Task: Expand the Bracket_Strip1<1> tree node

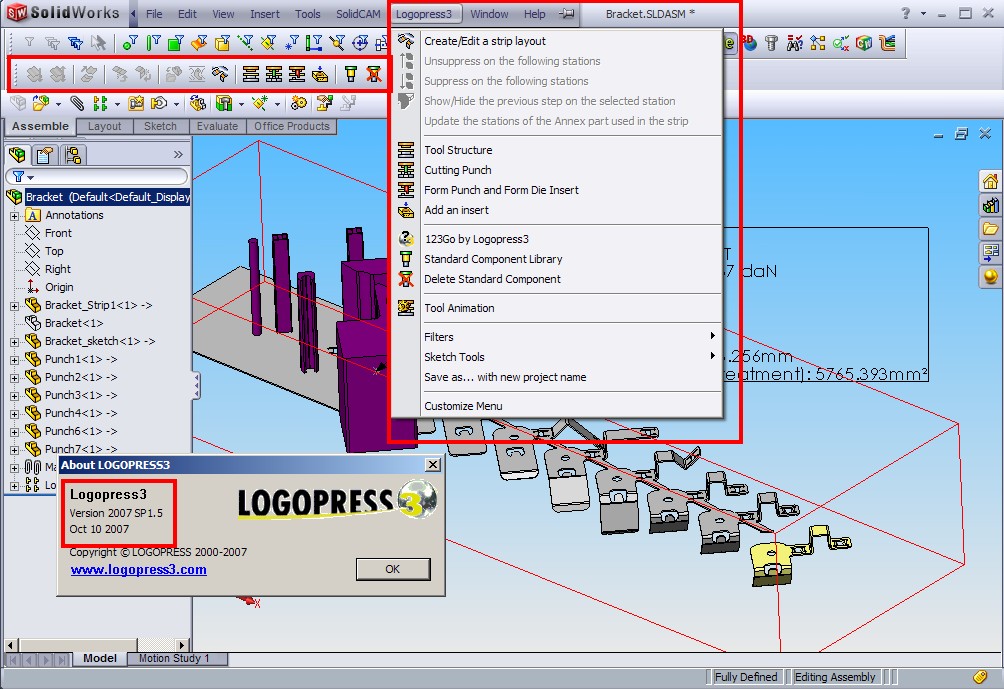Action: (x=15, y=305)
